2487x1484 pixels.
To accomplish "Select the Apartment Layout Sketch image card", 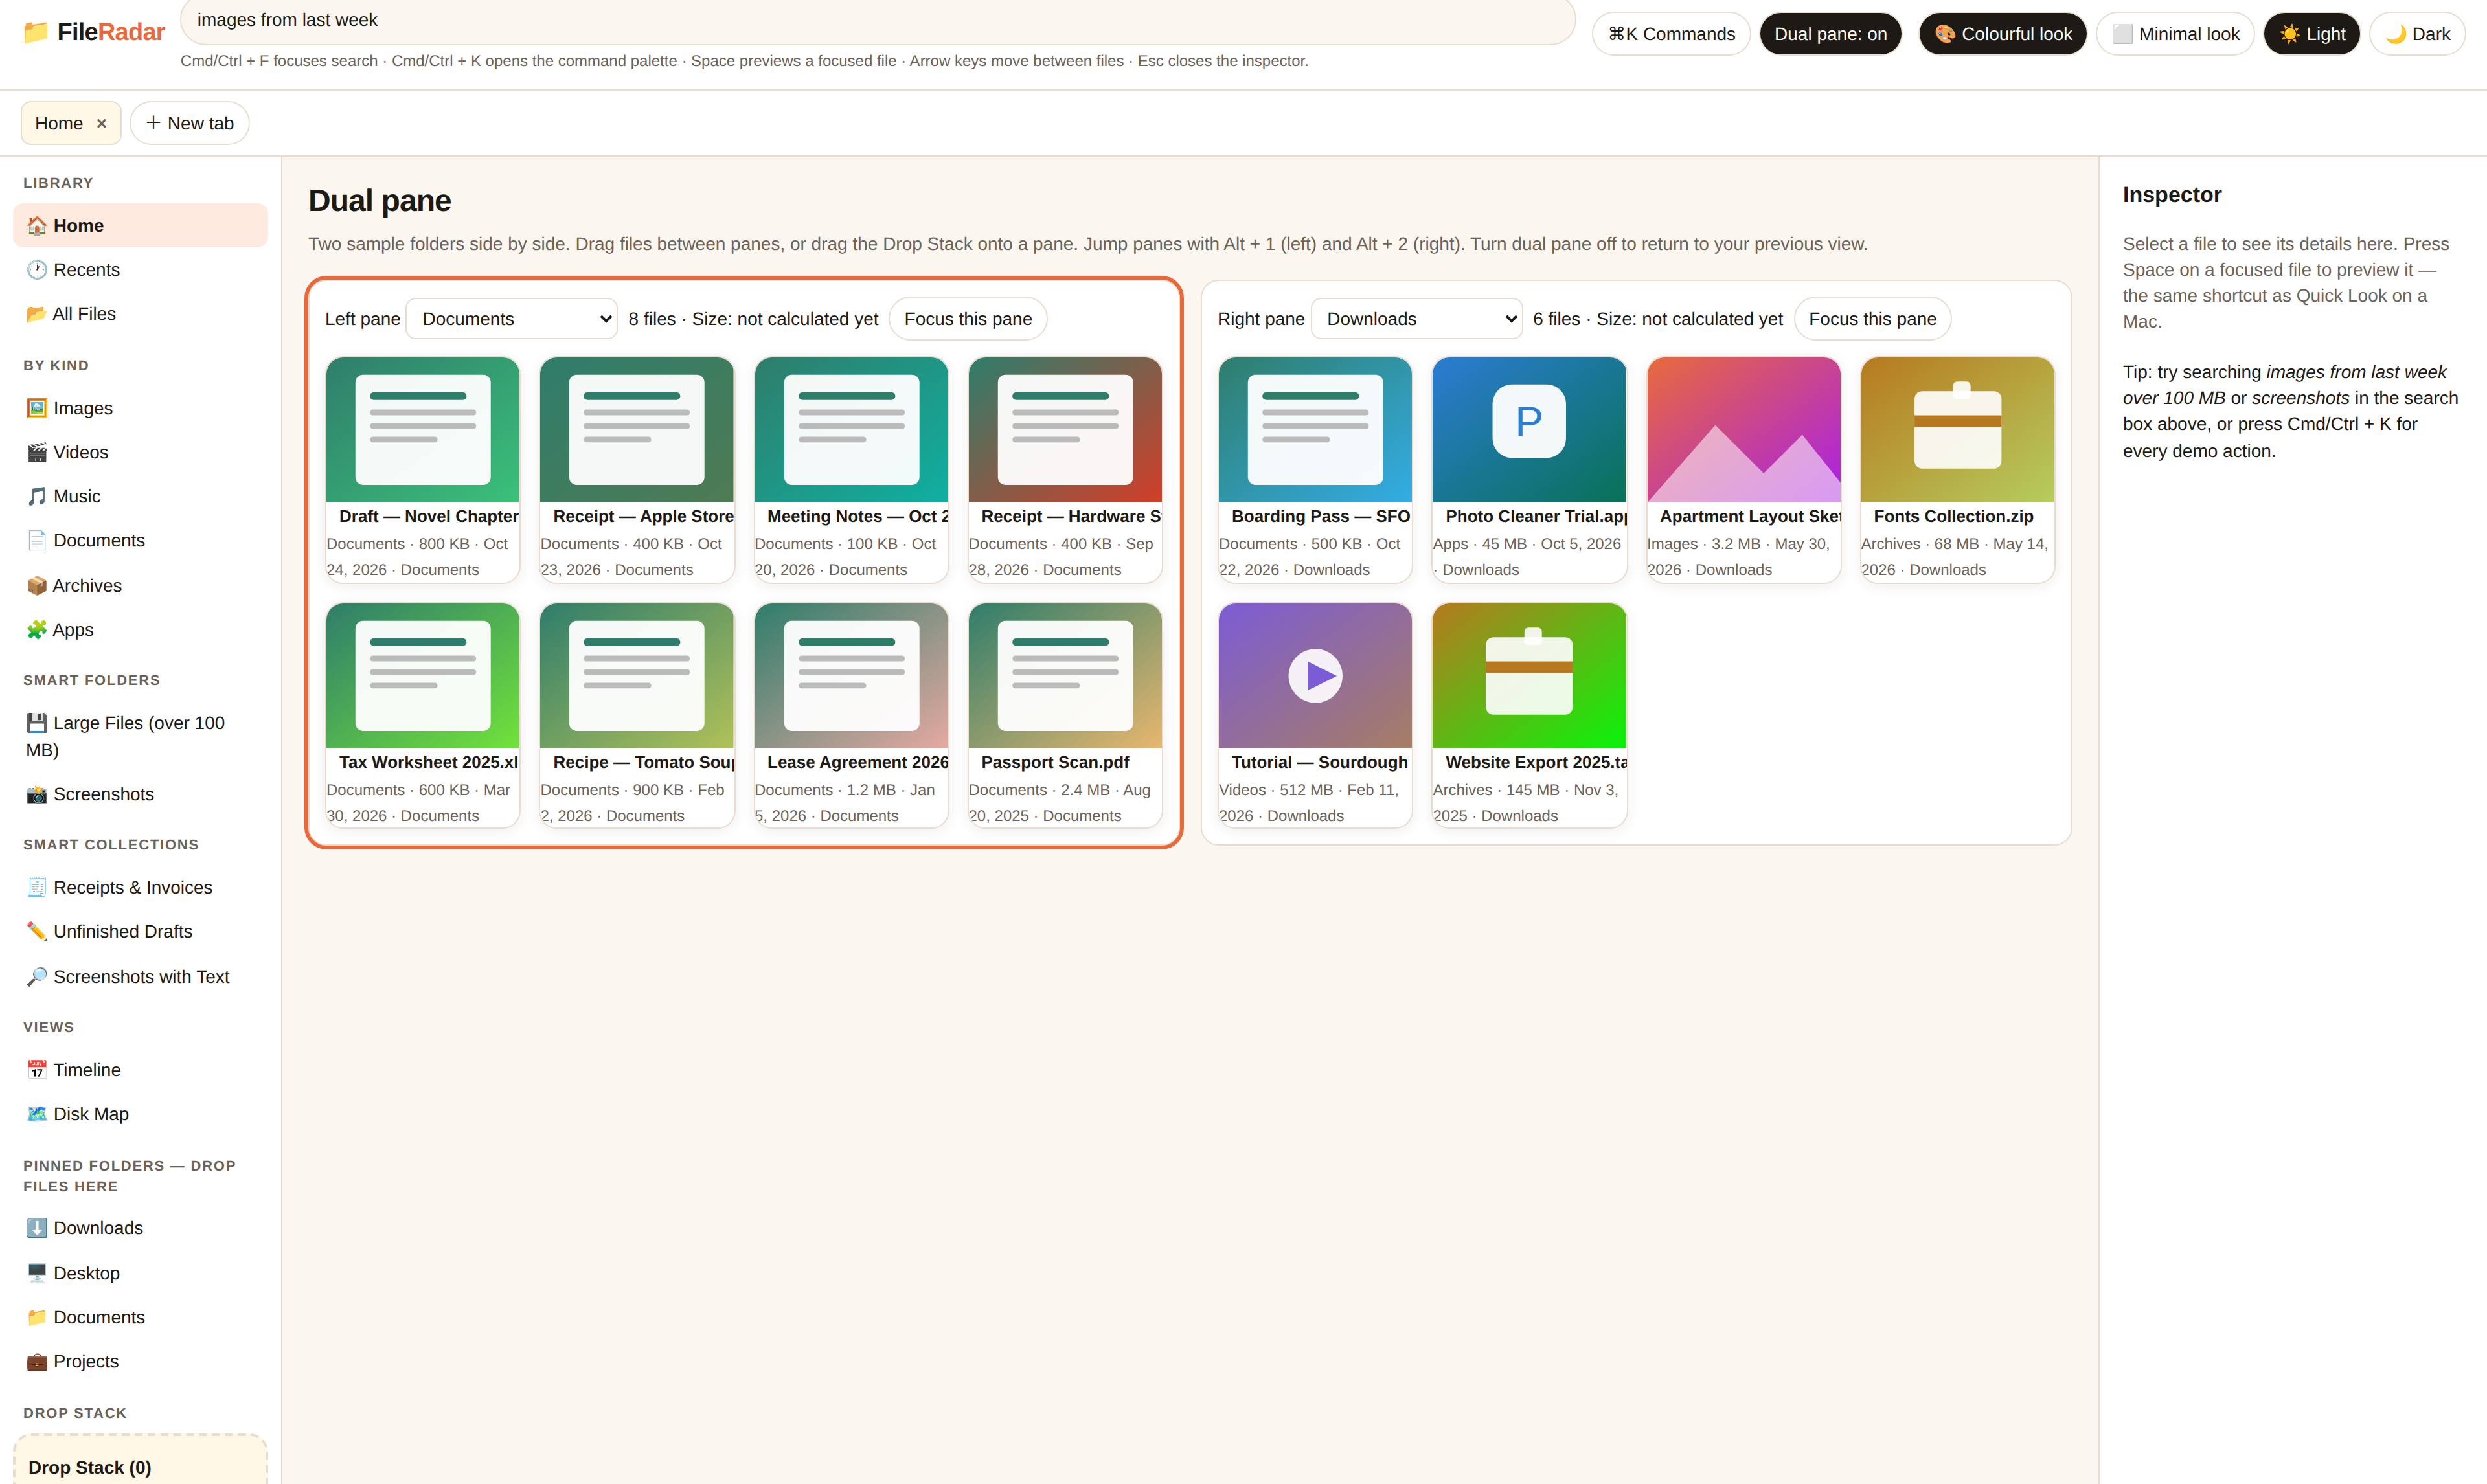I will 1743,469.
